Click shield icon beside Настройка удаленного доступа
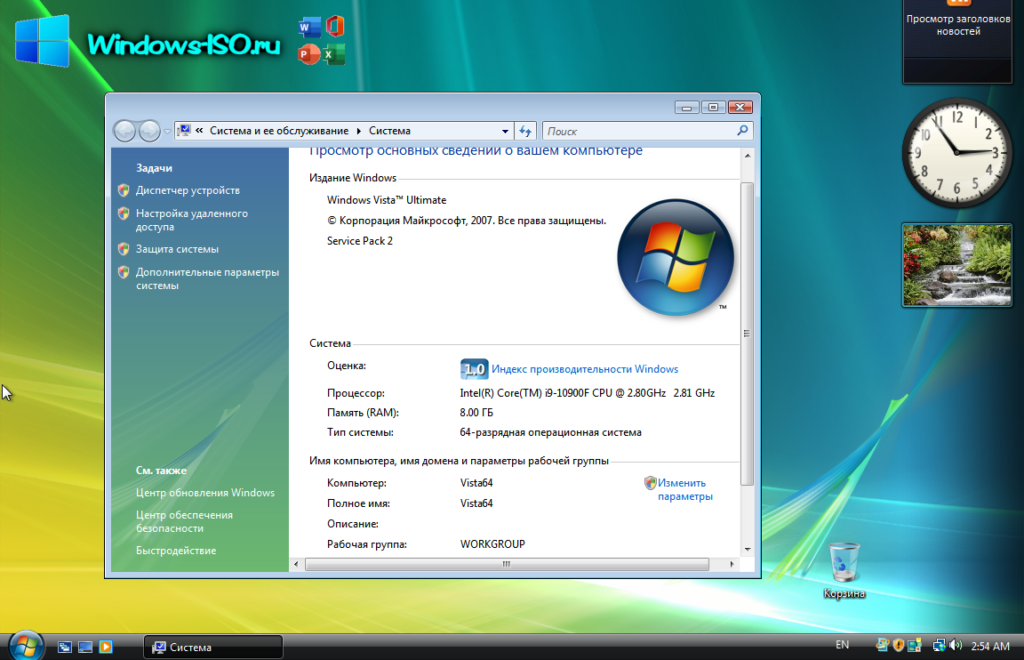Viewport: 1024px width, 660px height. pyautogui.click(x=123, y=213)
